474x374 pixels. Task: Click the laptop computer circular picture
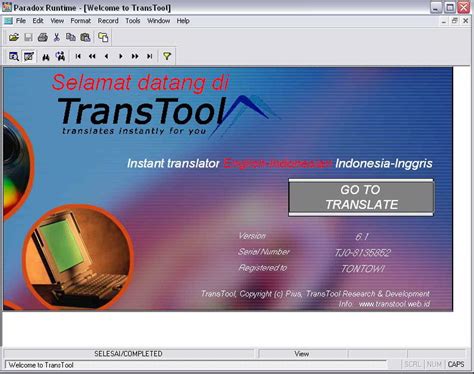(78, 256)
